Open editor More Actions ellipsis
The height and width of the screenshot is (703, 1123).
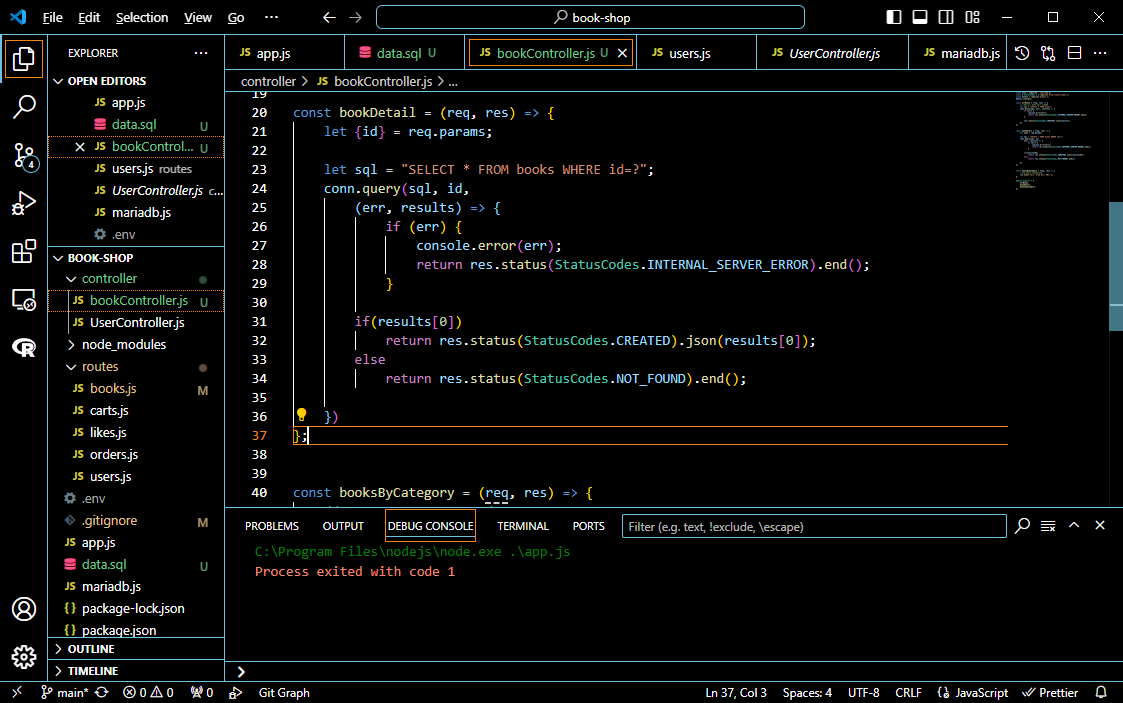[1100, 53]
